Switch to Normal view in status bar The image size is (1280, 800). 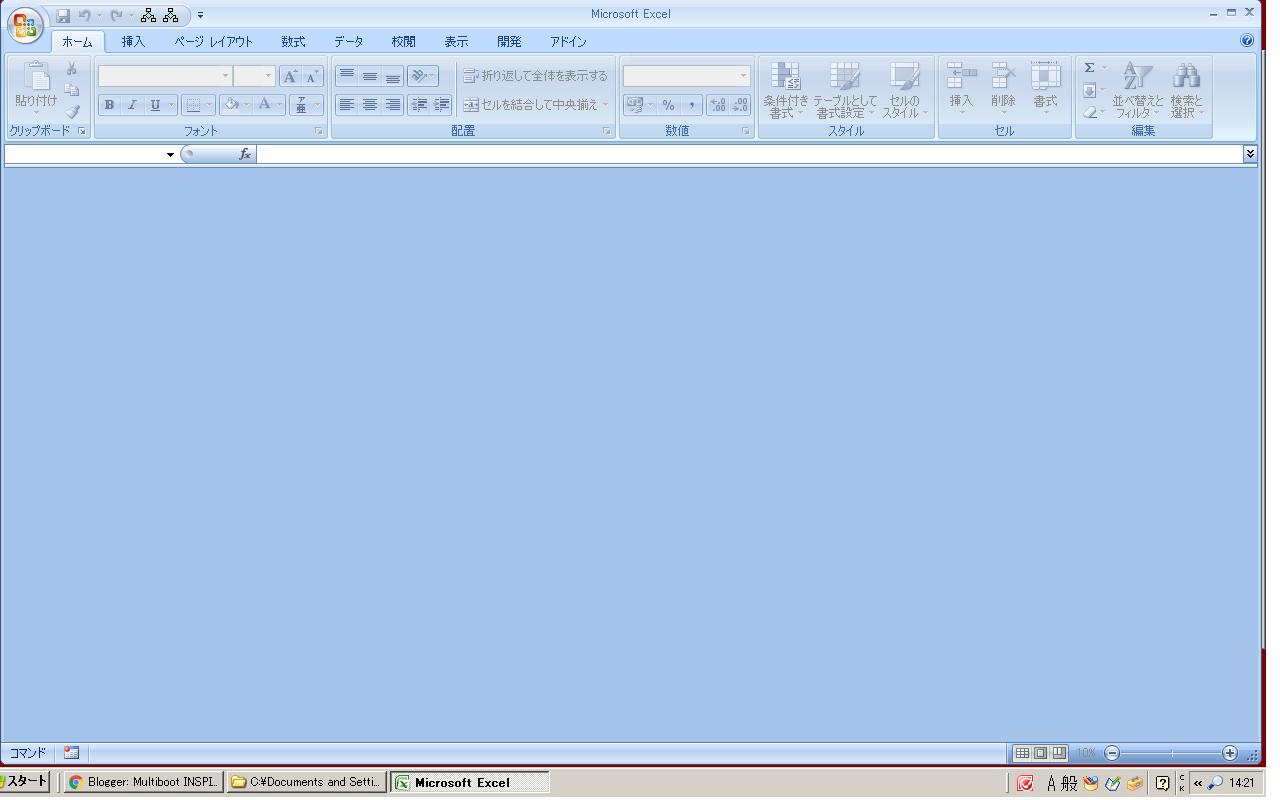pyautogui.click(x=1022, y=753)
